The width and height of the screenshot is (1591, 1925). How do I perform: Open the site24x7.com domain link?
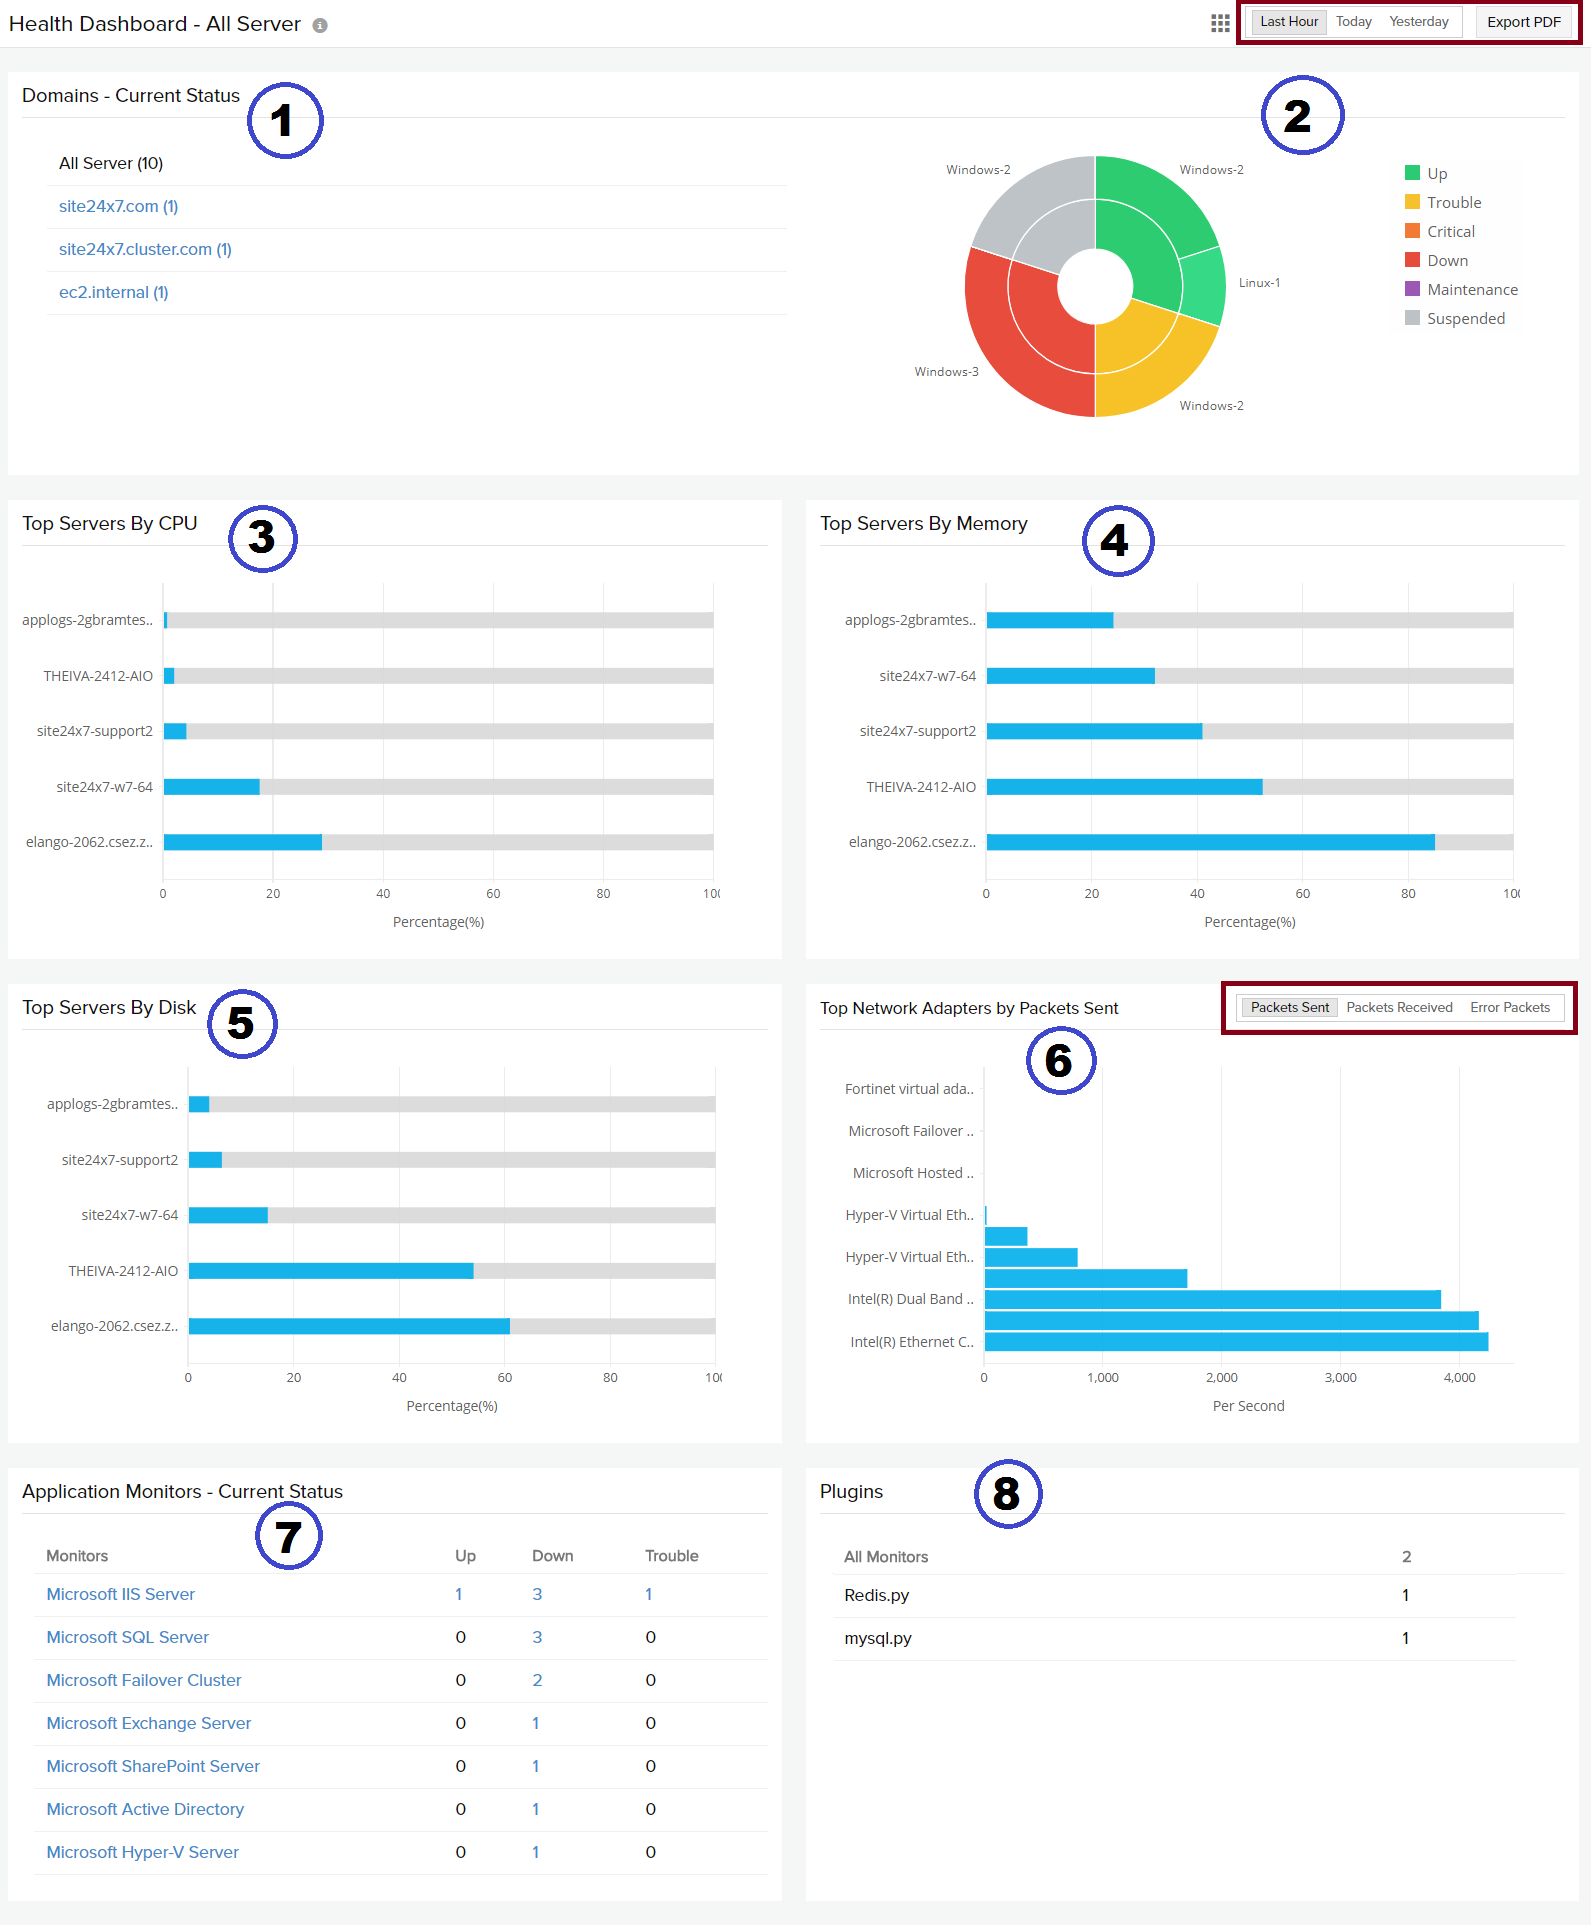[x=118, y=207]
